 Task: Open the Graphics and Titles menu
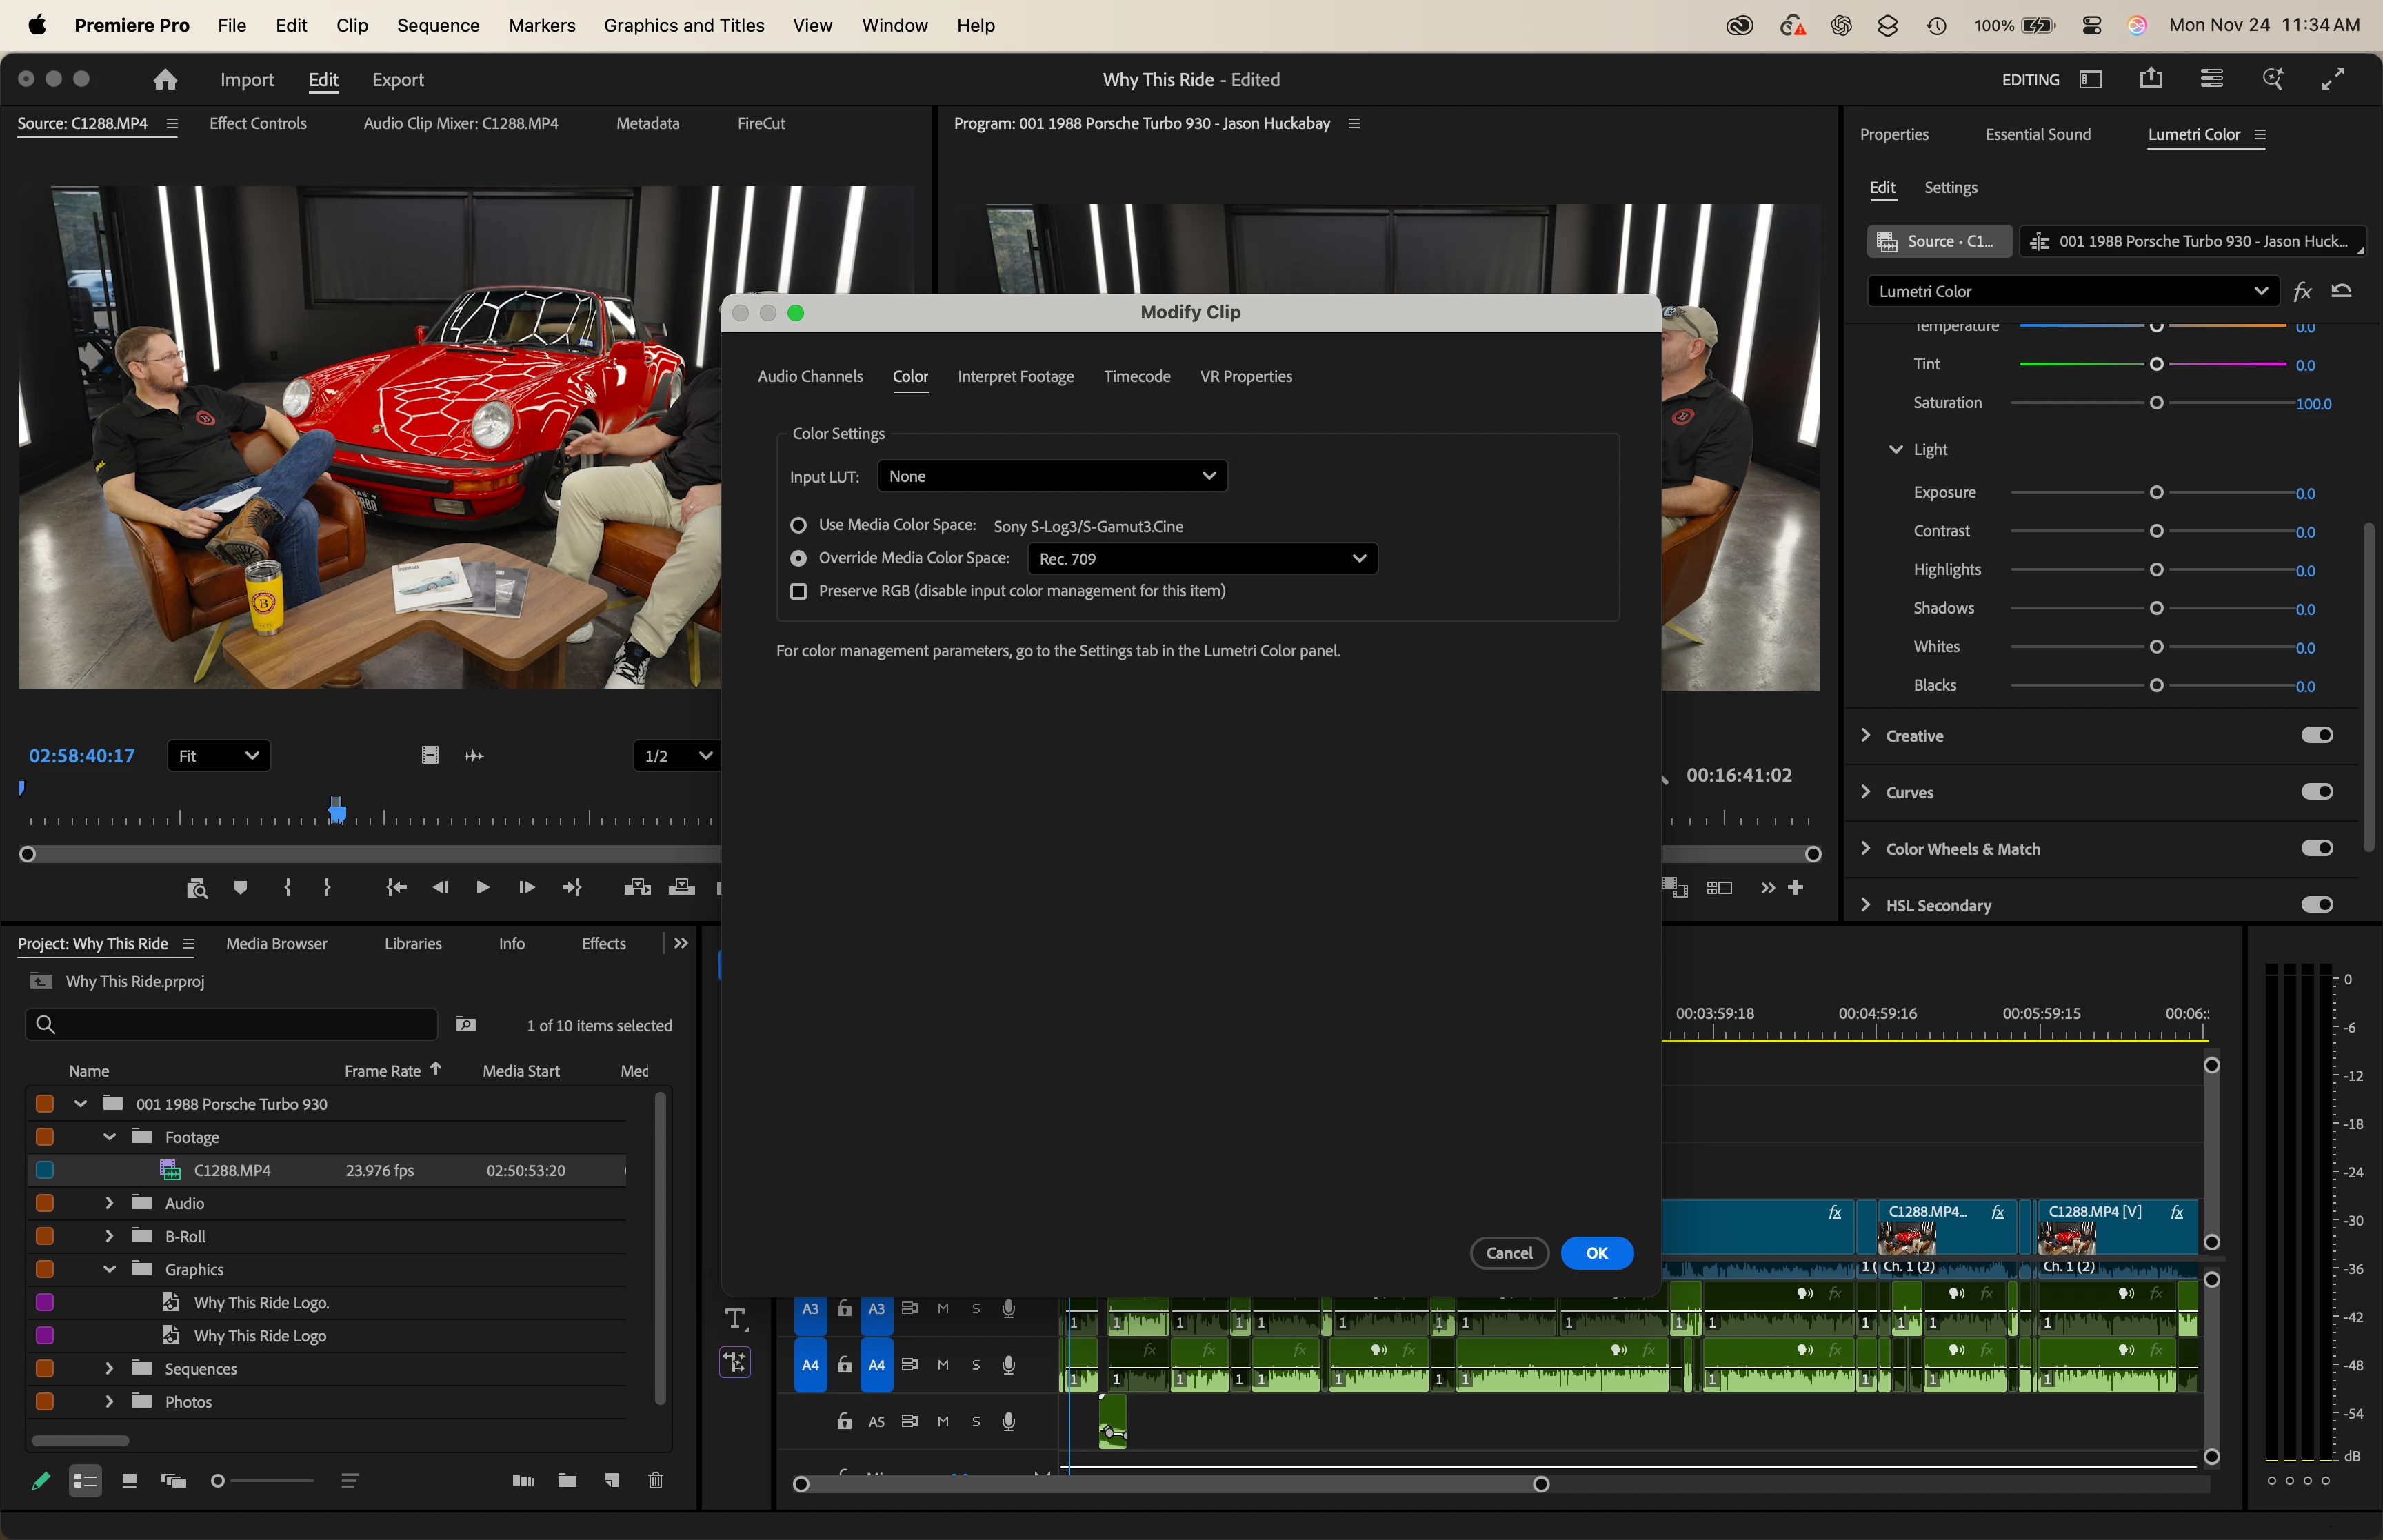pos(684,25)
